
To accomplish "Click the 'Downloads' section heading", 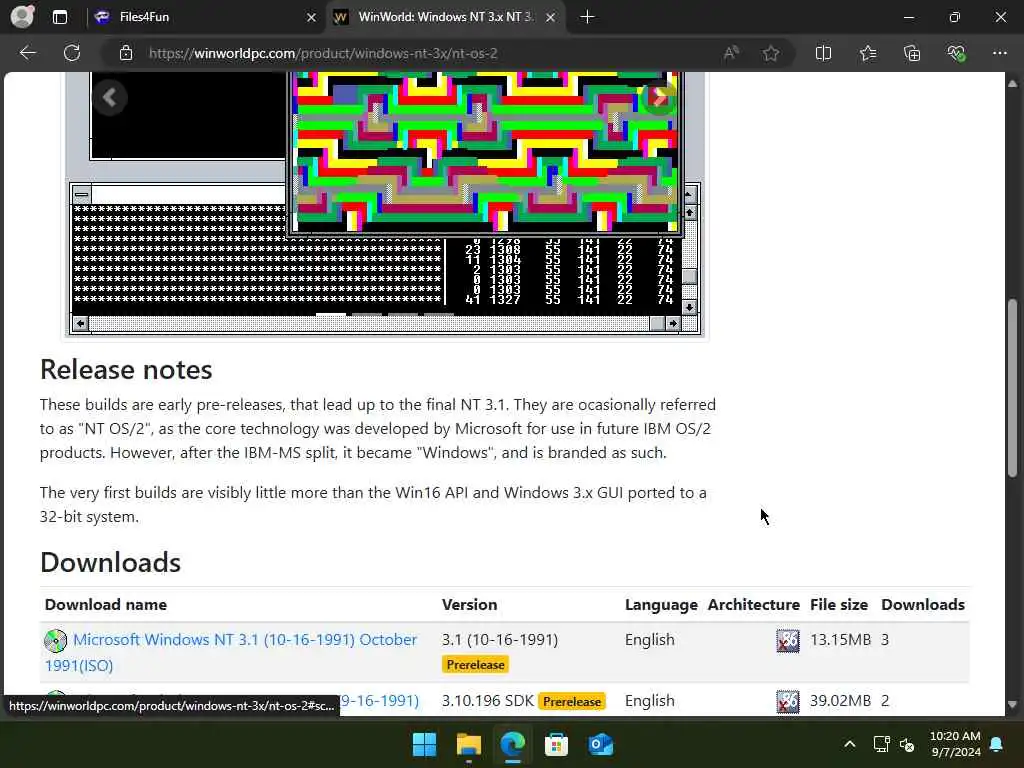I will [110, 563].
